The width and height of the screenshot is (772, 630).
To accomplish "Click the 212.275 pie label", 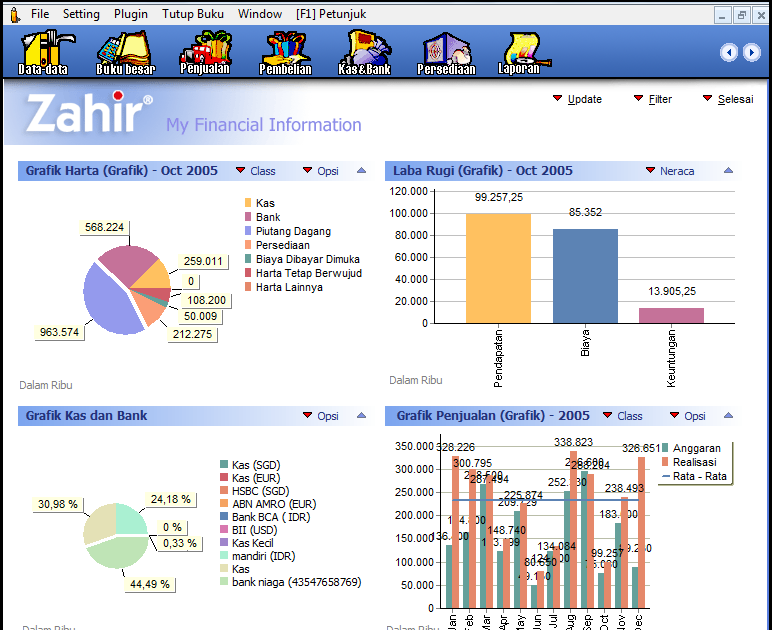I will click(x=192, y=334).
